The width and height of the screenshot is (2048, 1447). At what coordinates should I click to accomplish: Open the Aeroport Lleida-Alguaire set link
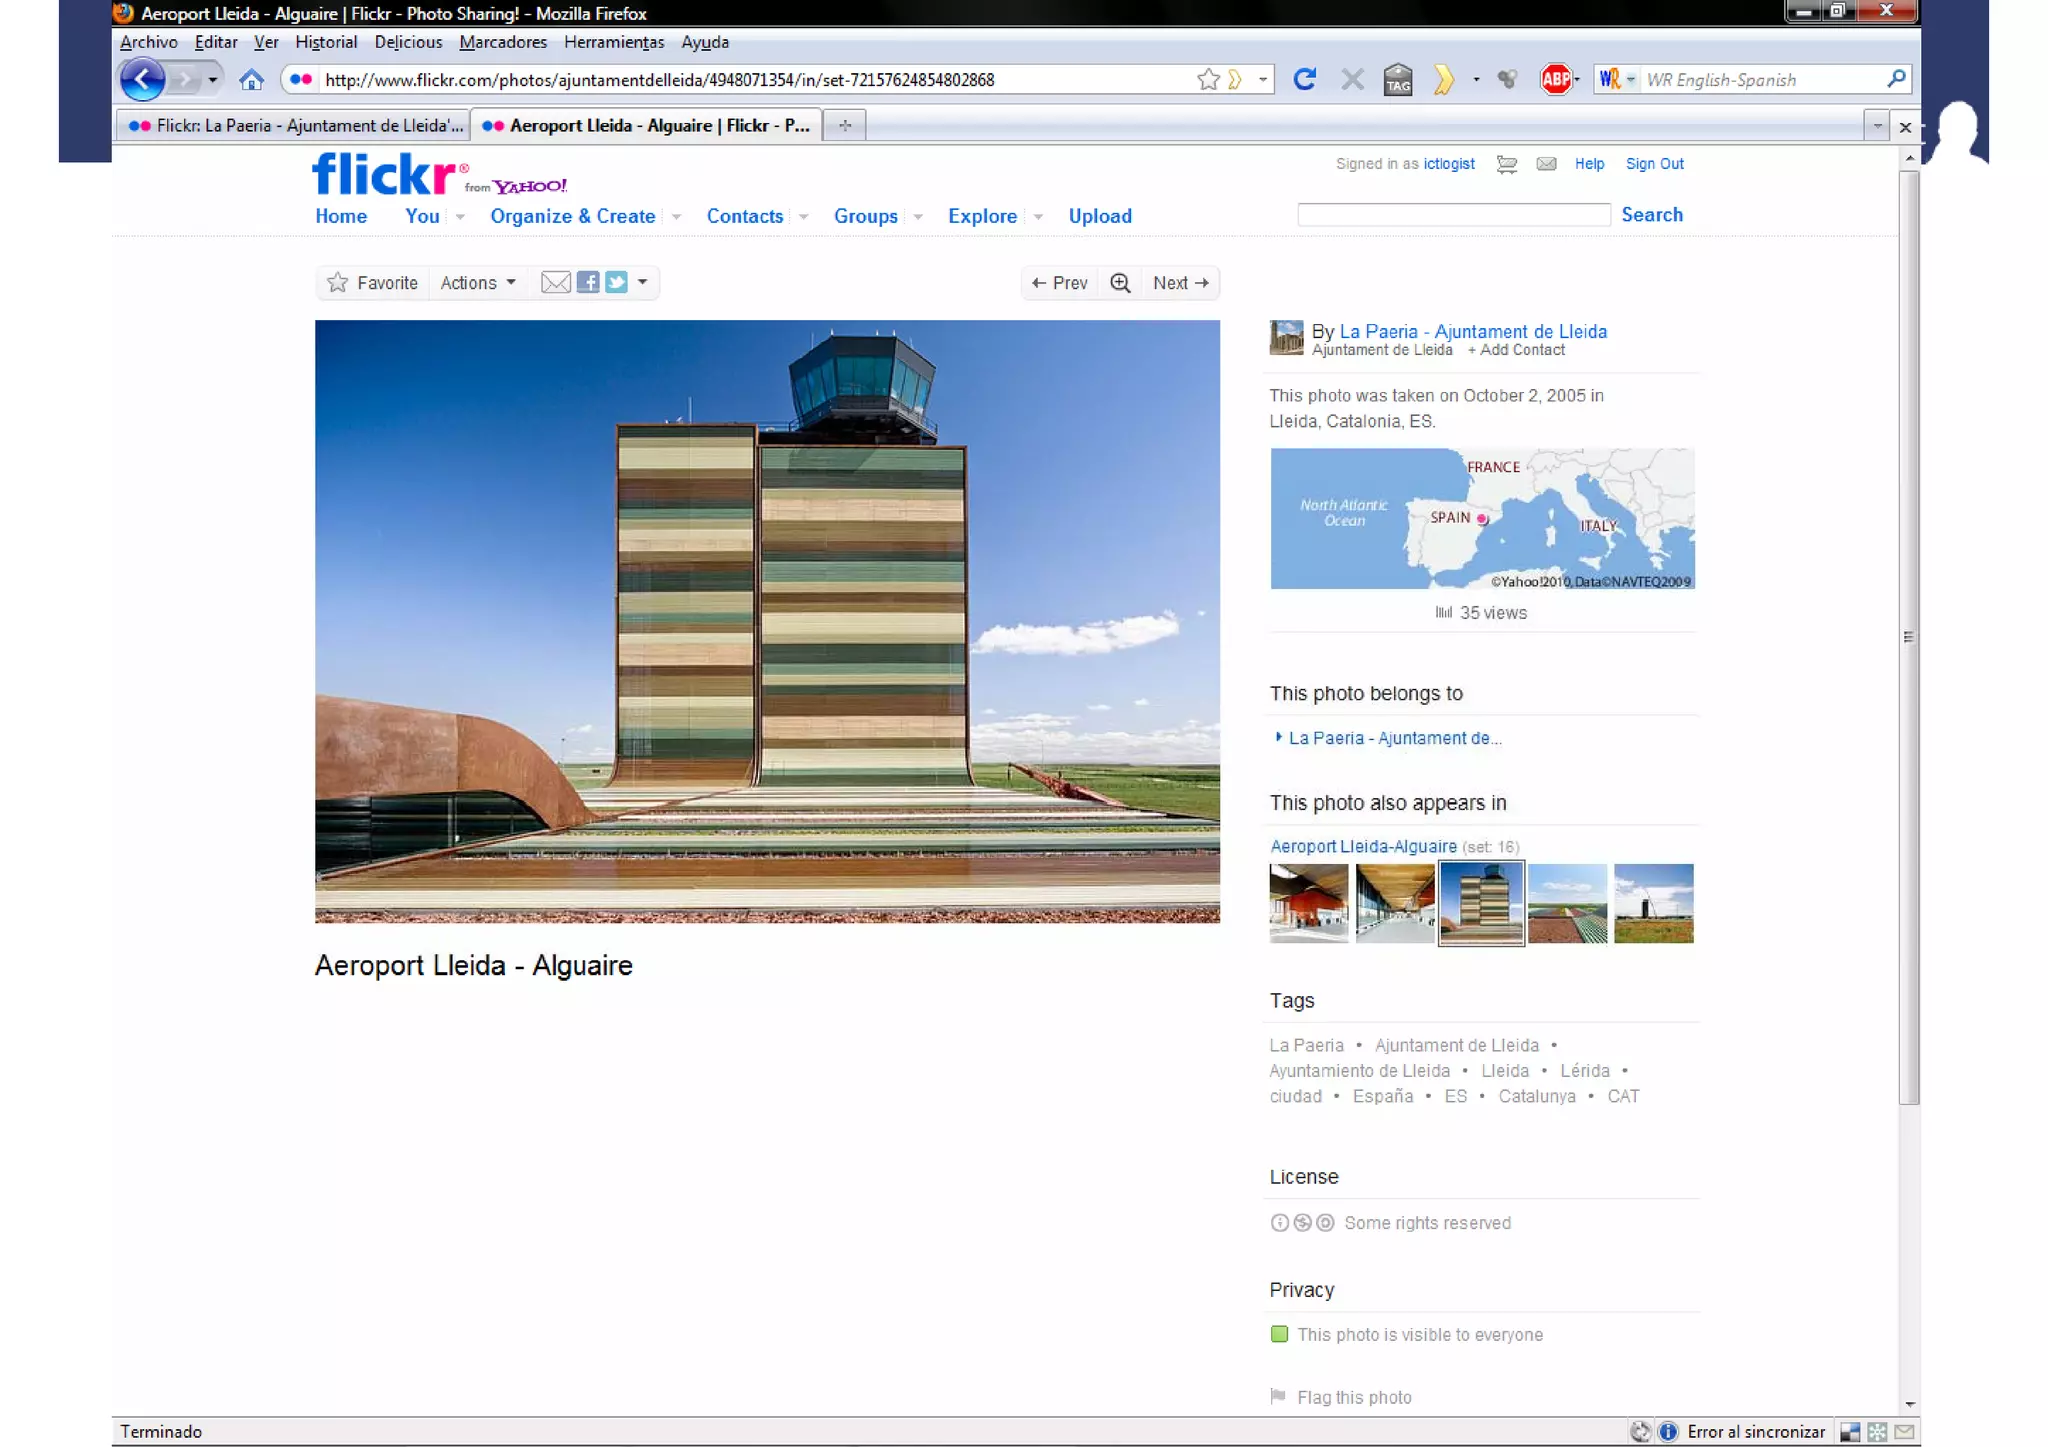1363,847
